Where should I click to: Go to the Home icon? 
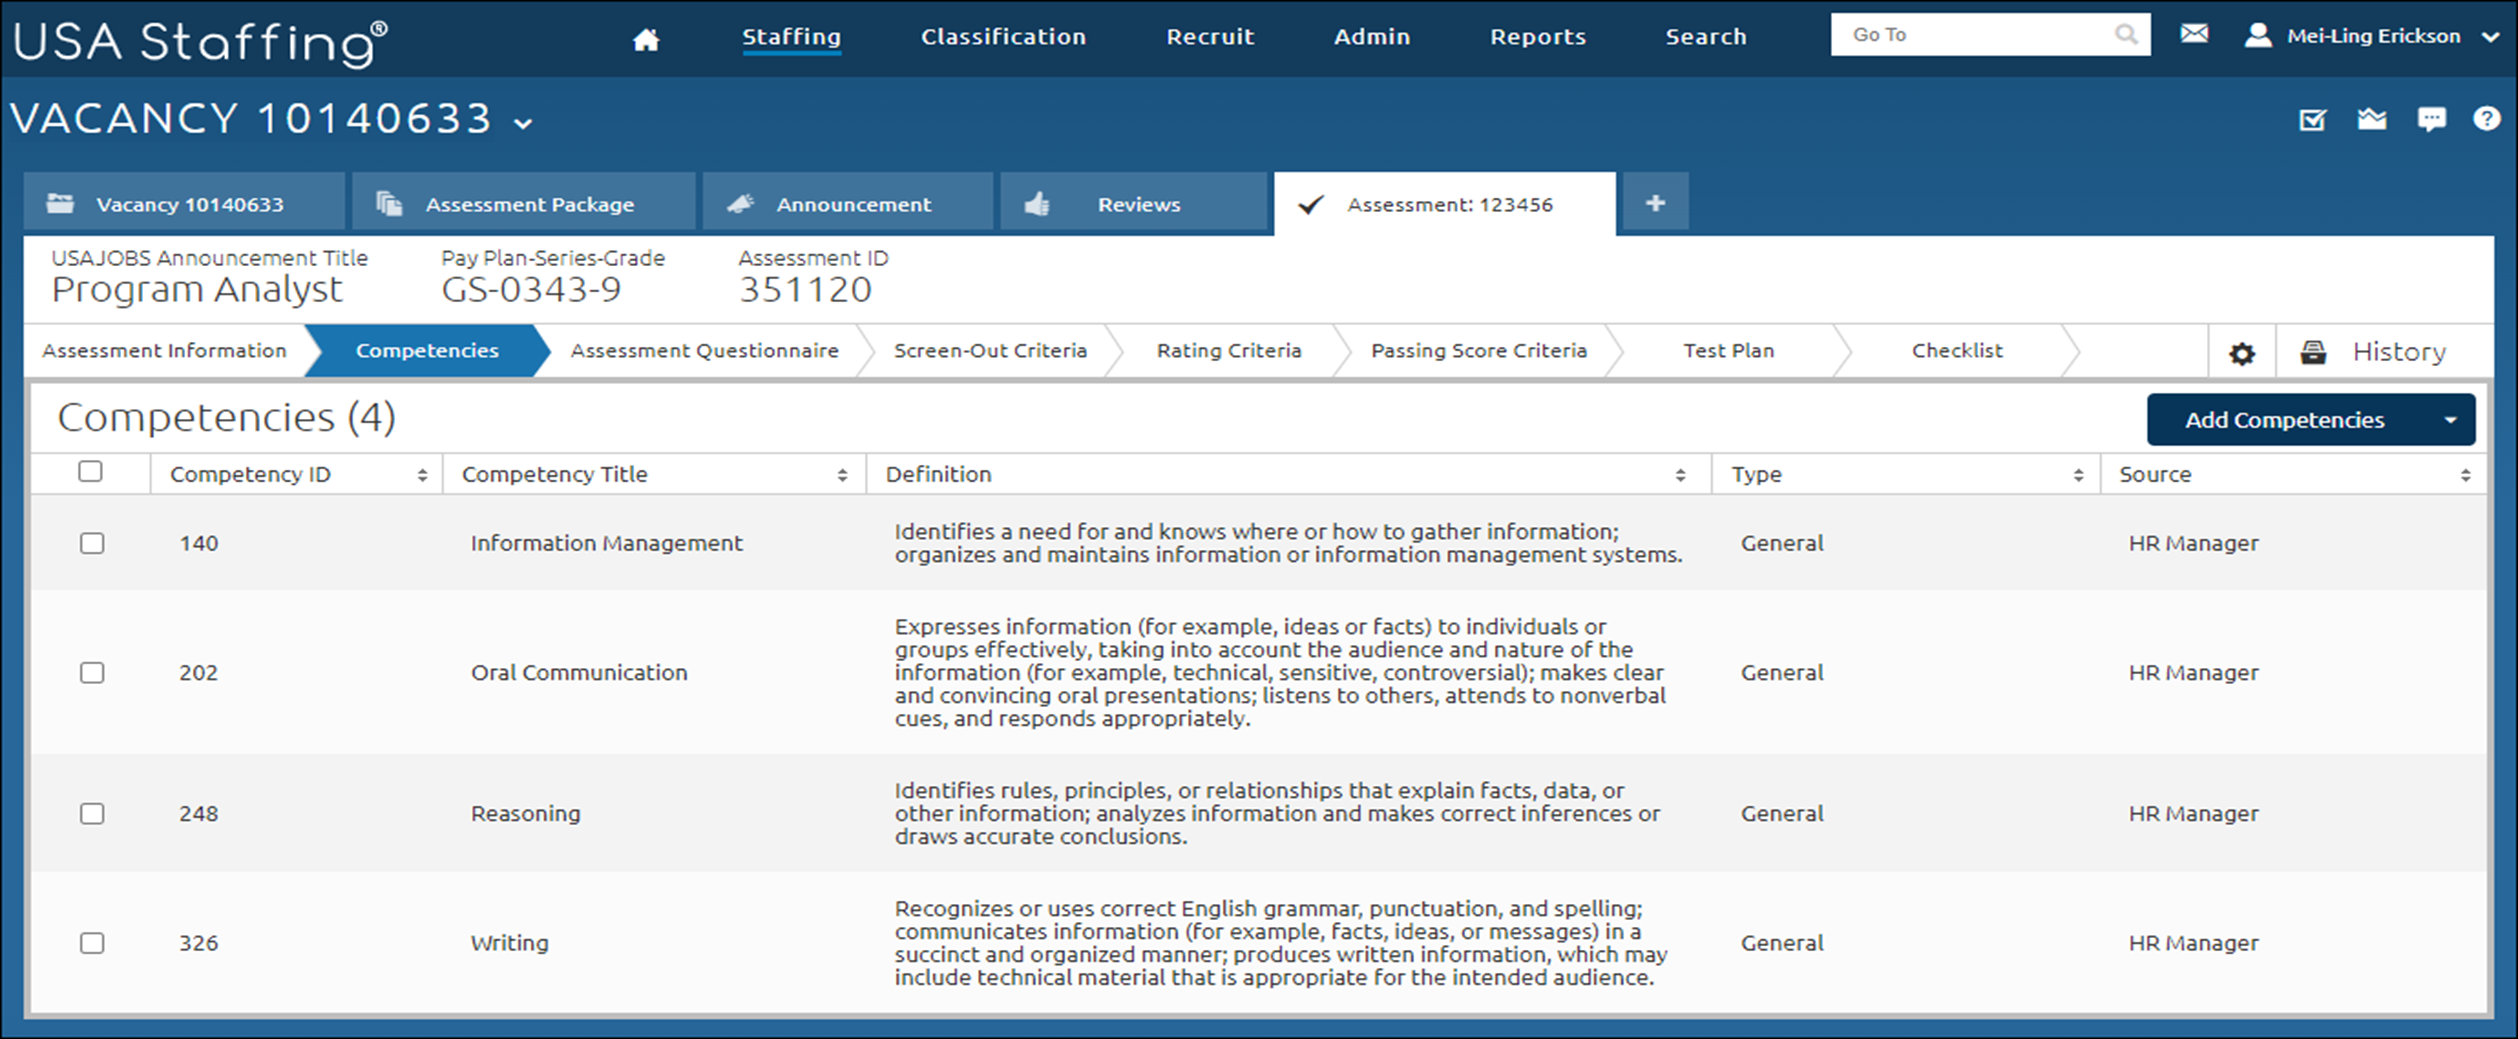(646, 39)
